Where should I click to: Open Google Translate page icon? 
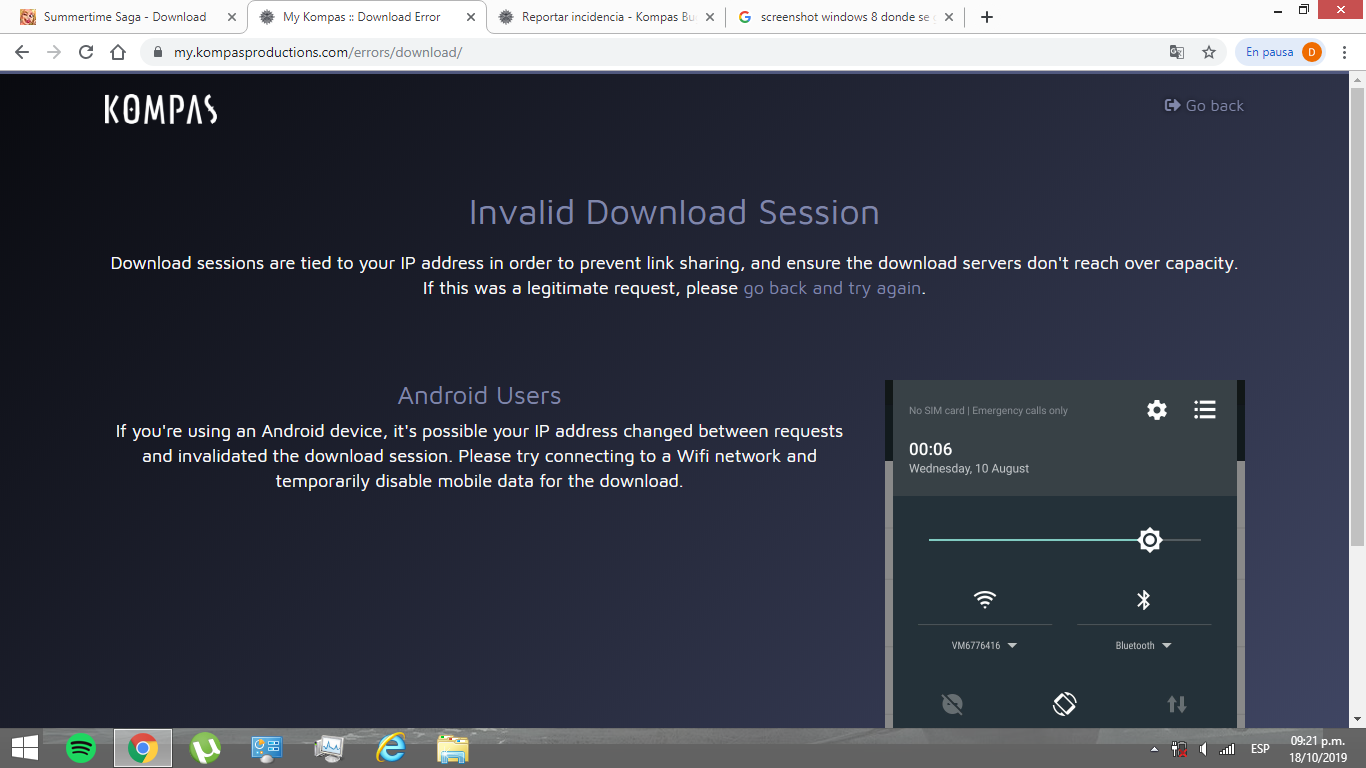click(x=1177, y=52)
